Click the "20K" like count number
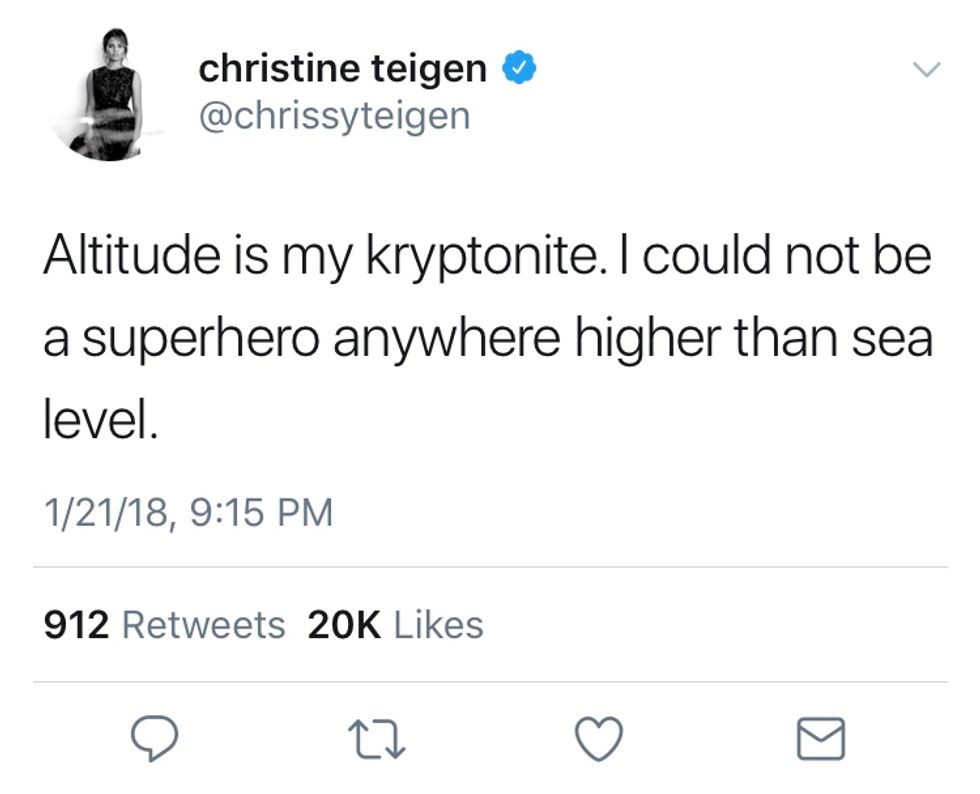This screenshot has width=980, height=794. (x=345, y=625)
